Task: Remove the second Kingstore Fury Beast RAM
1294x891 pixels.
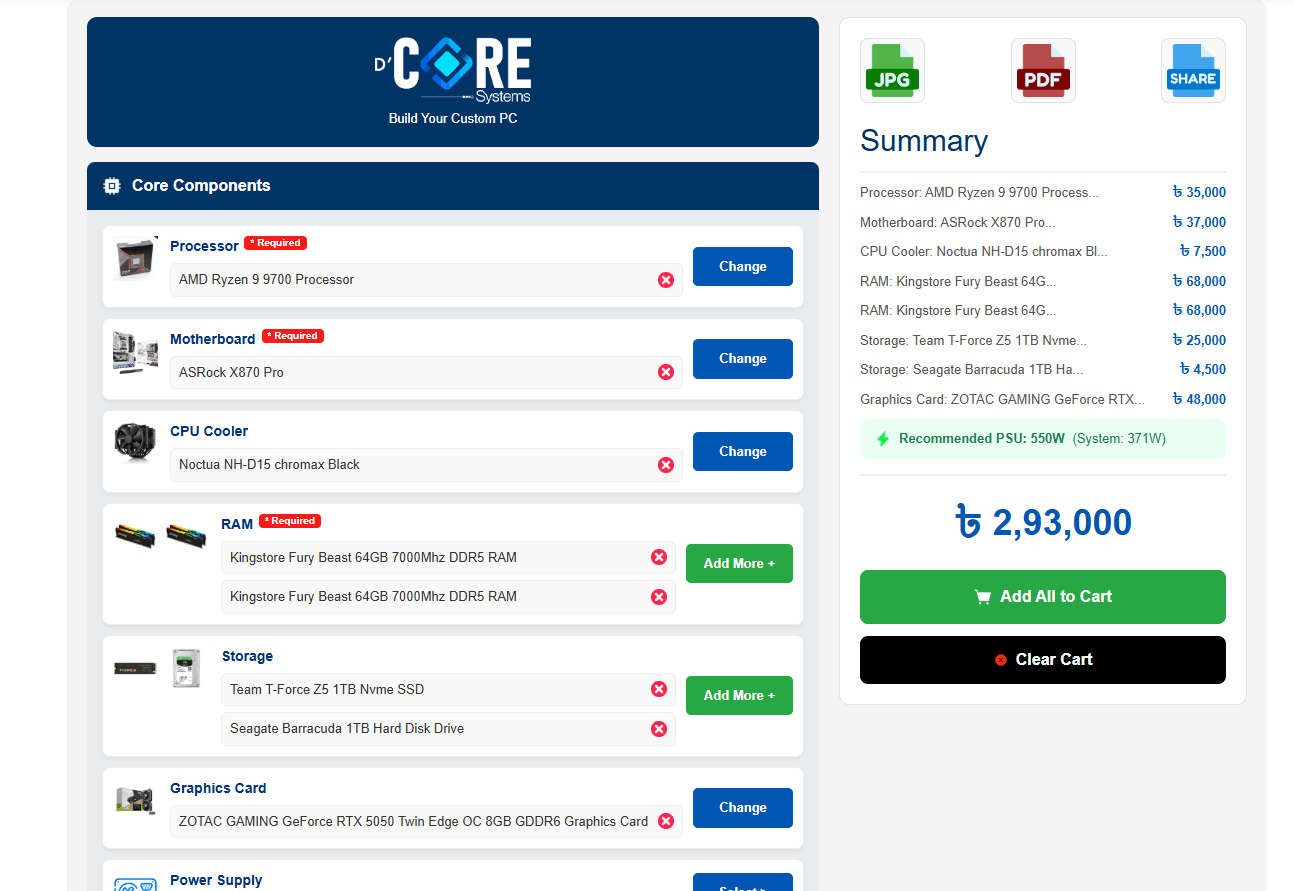Action: 659,597
